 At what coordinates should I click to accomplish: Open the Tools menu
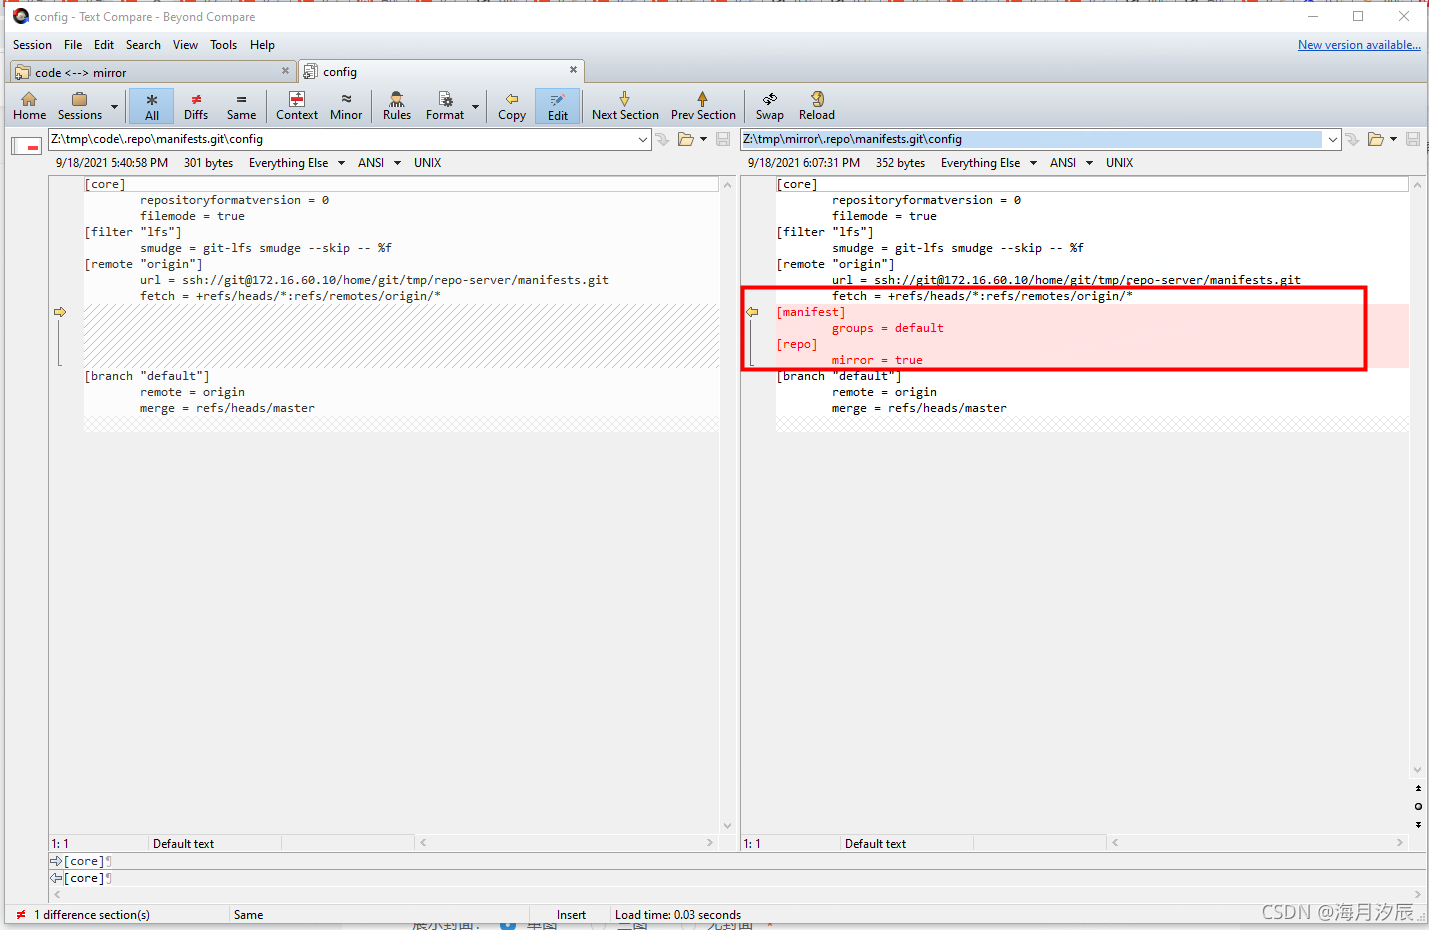[223, 44]
